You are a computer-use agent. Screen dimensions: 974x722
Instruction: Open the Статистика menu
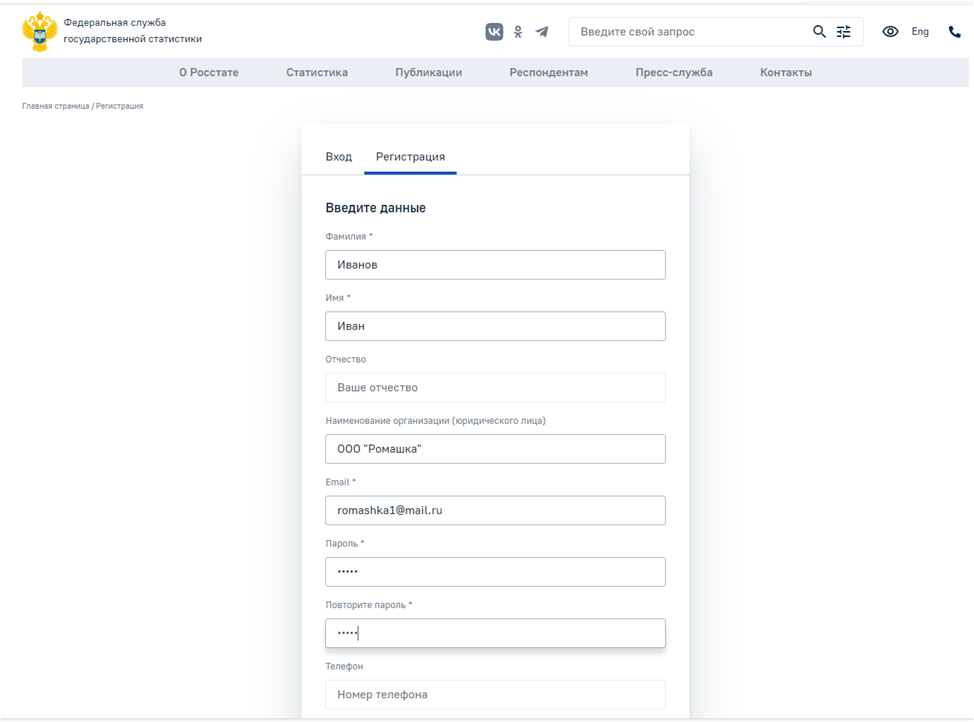pyautogui.click(x=317, y=72)
